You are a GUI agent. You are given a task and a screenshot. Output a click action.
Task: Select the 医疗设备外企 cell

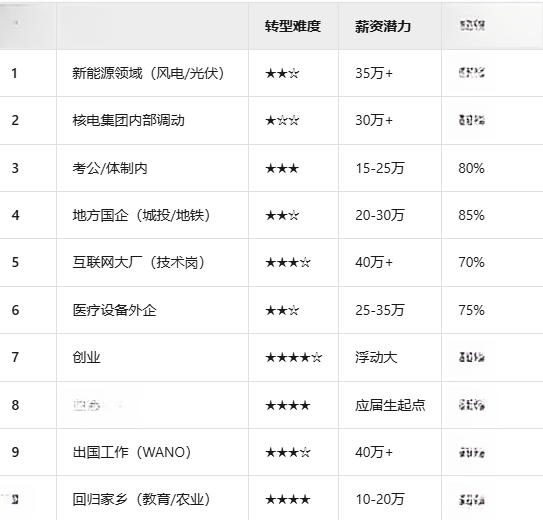coord(152,310)
